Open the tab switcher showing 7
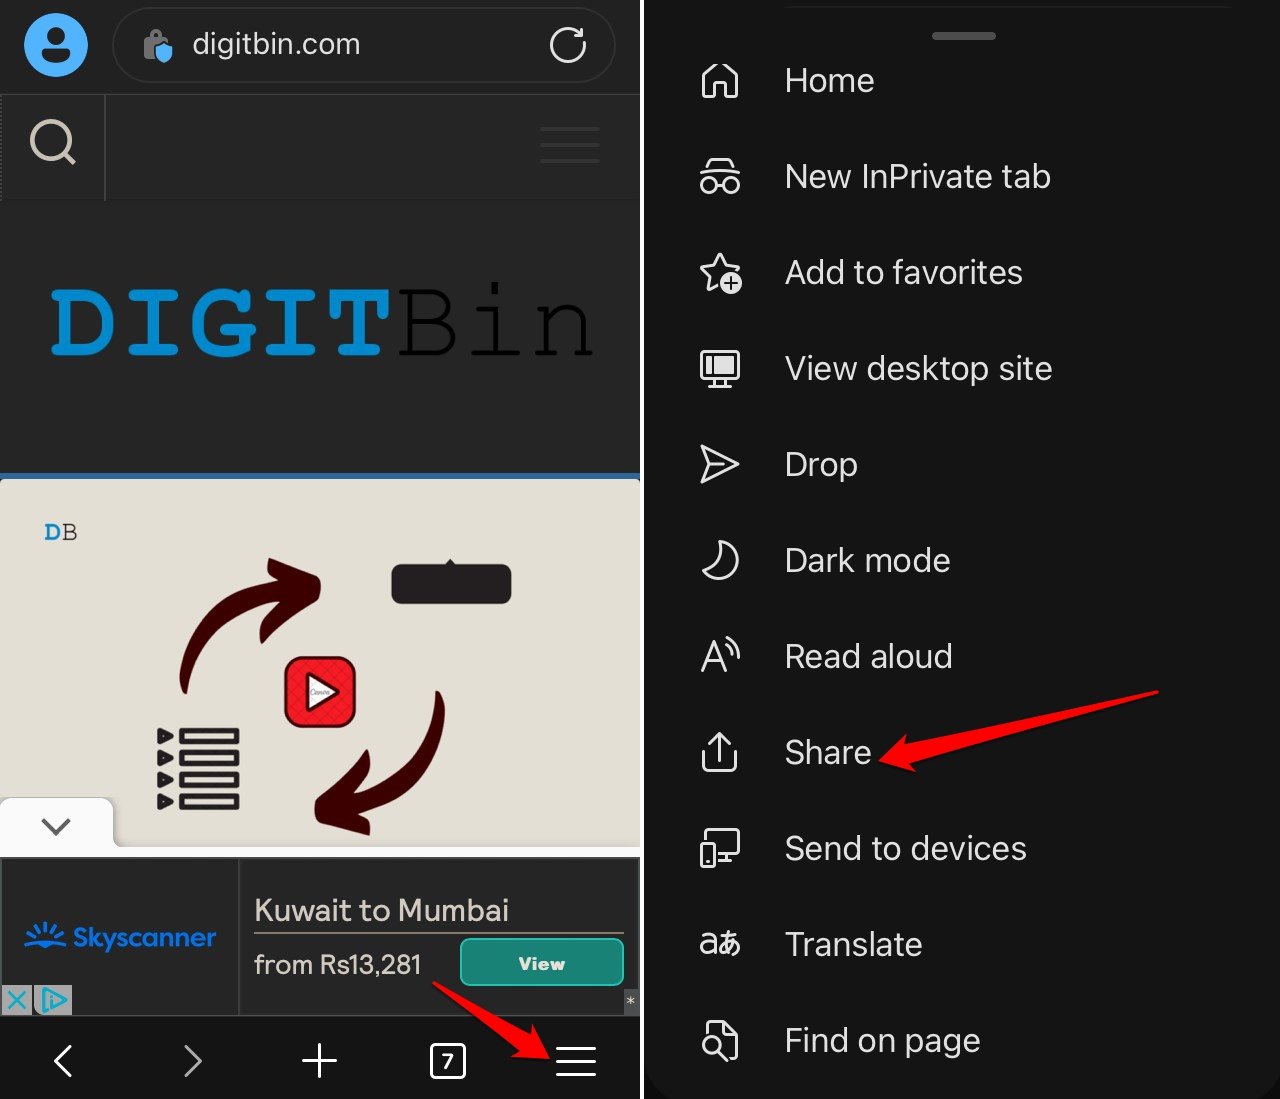The image size is (1280, 1099). (x=448, y=1061)
